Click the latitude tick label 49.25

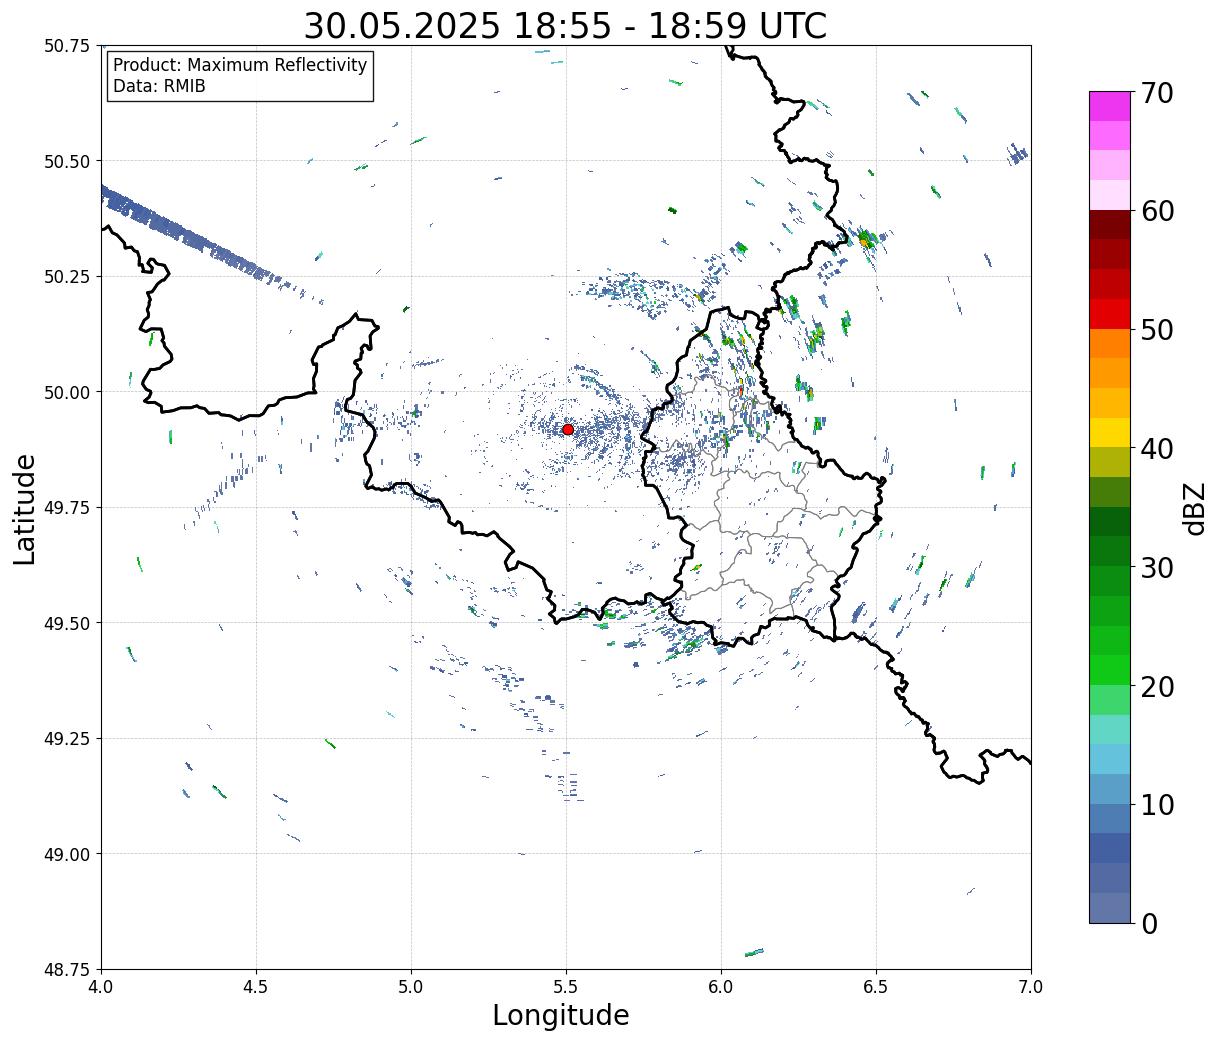[67, 739]
